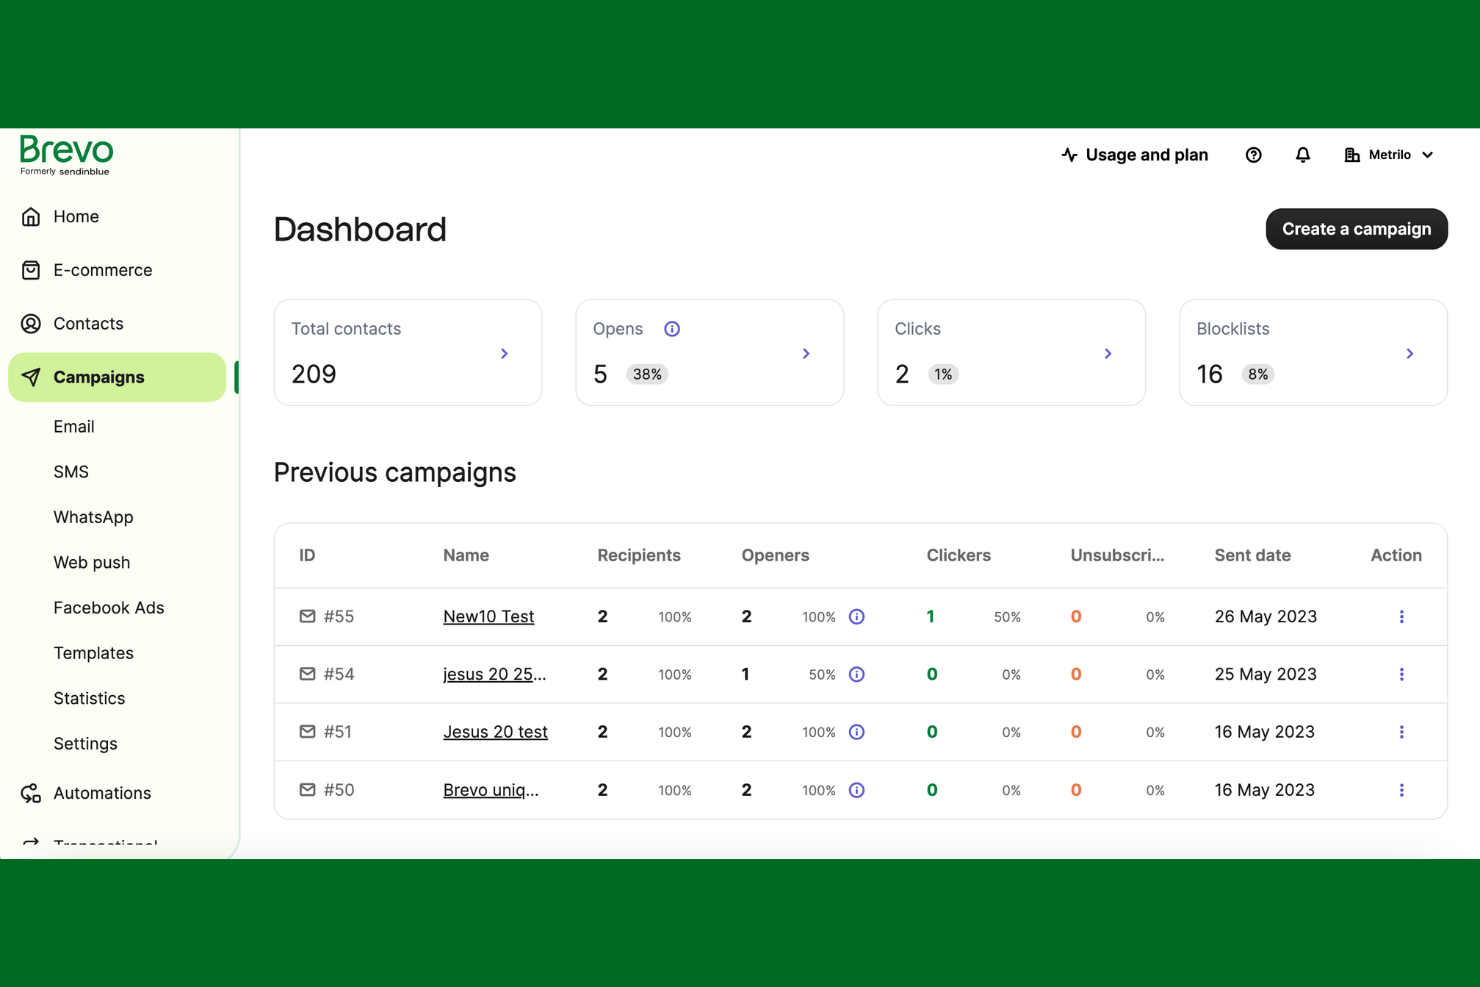
Task: Expand Total contacts card arrow
Action: click(x=504, y=354)
